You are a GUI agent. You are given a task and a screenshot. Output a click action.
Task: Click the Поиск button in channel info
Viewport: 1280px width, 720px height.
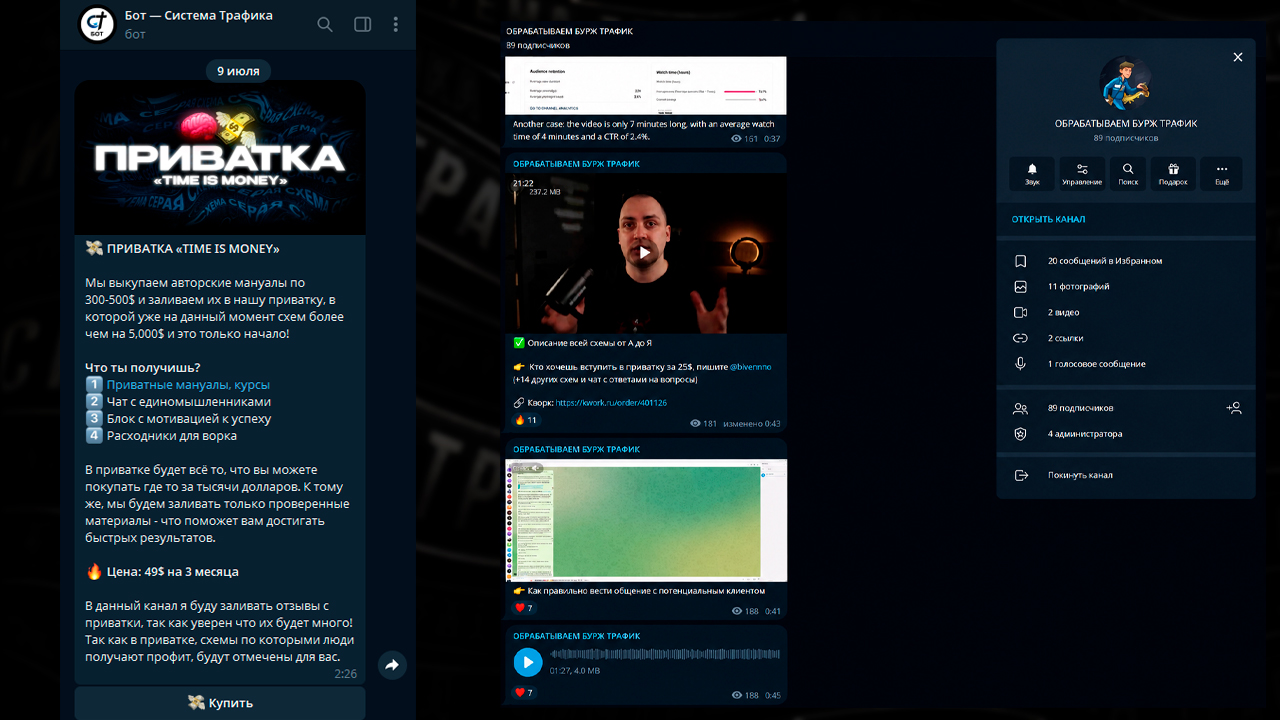coord(1128,173)
